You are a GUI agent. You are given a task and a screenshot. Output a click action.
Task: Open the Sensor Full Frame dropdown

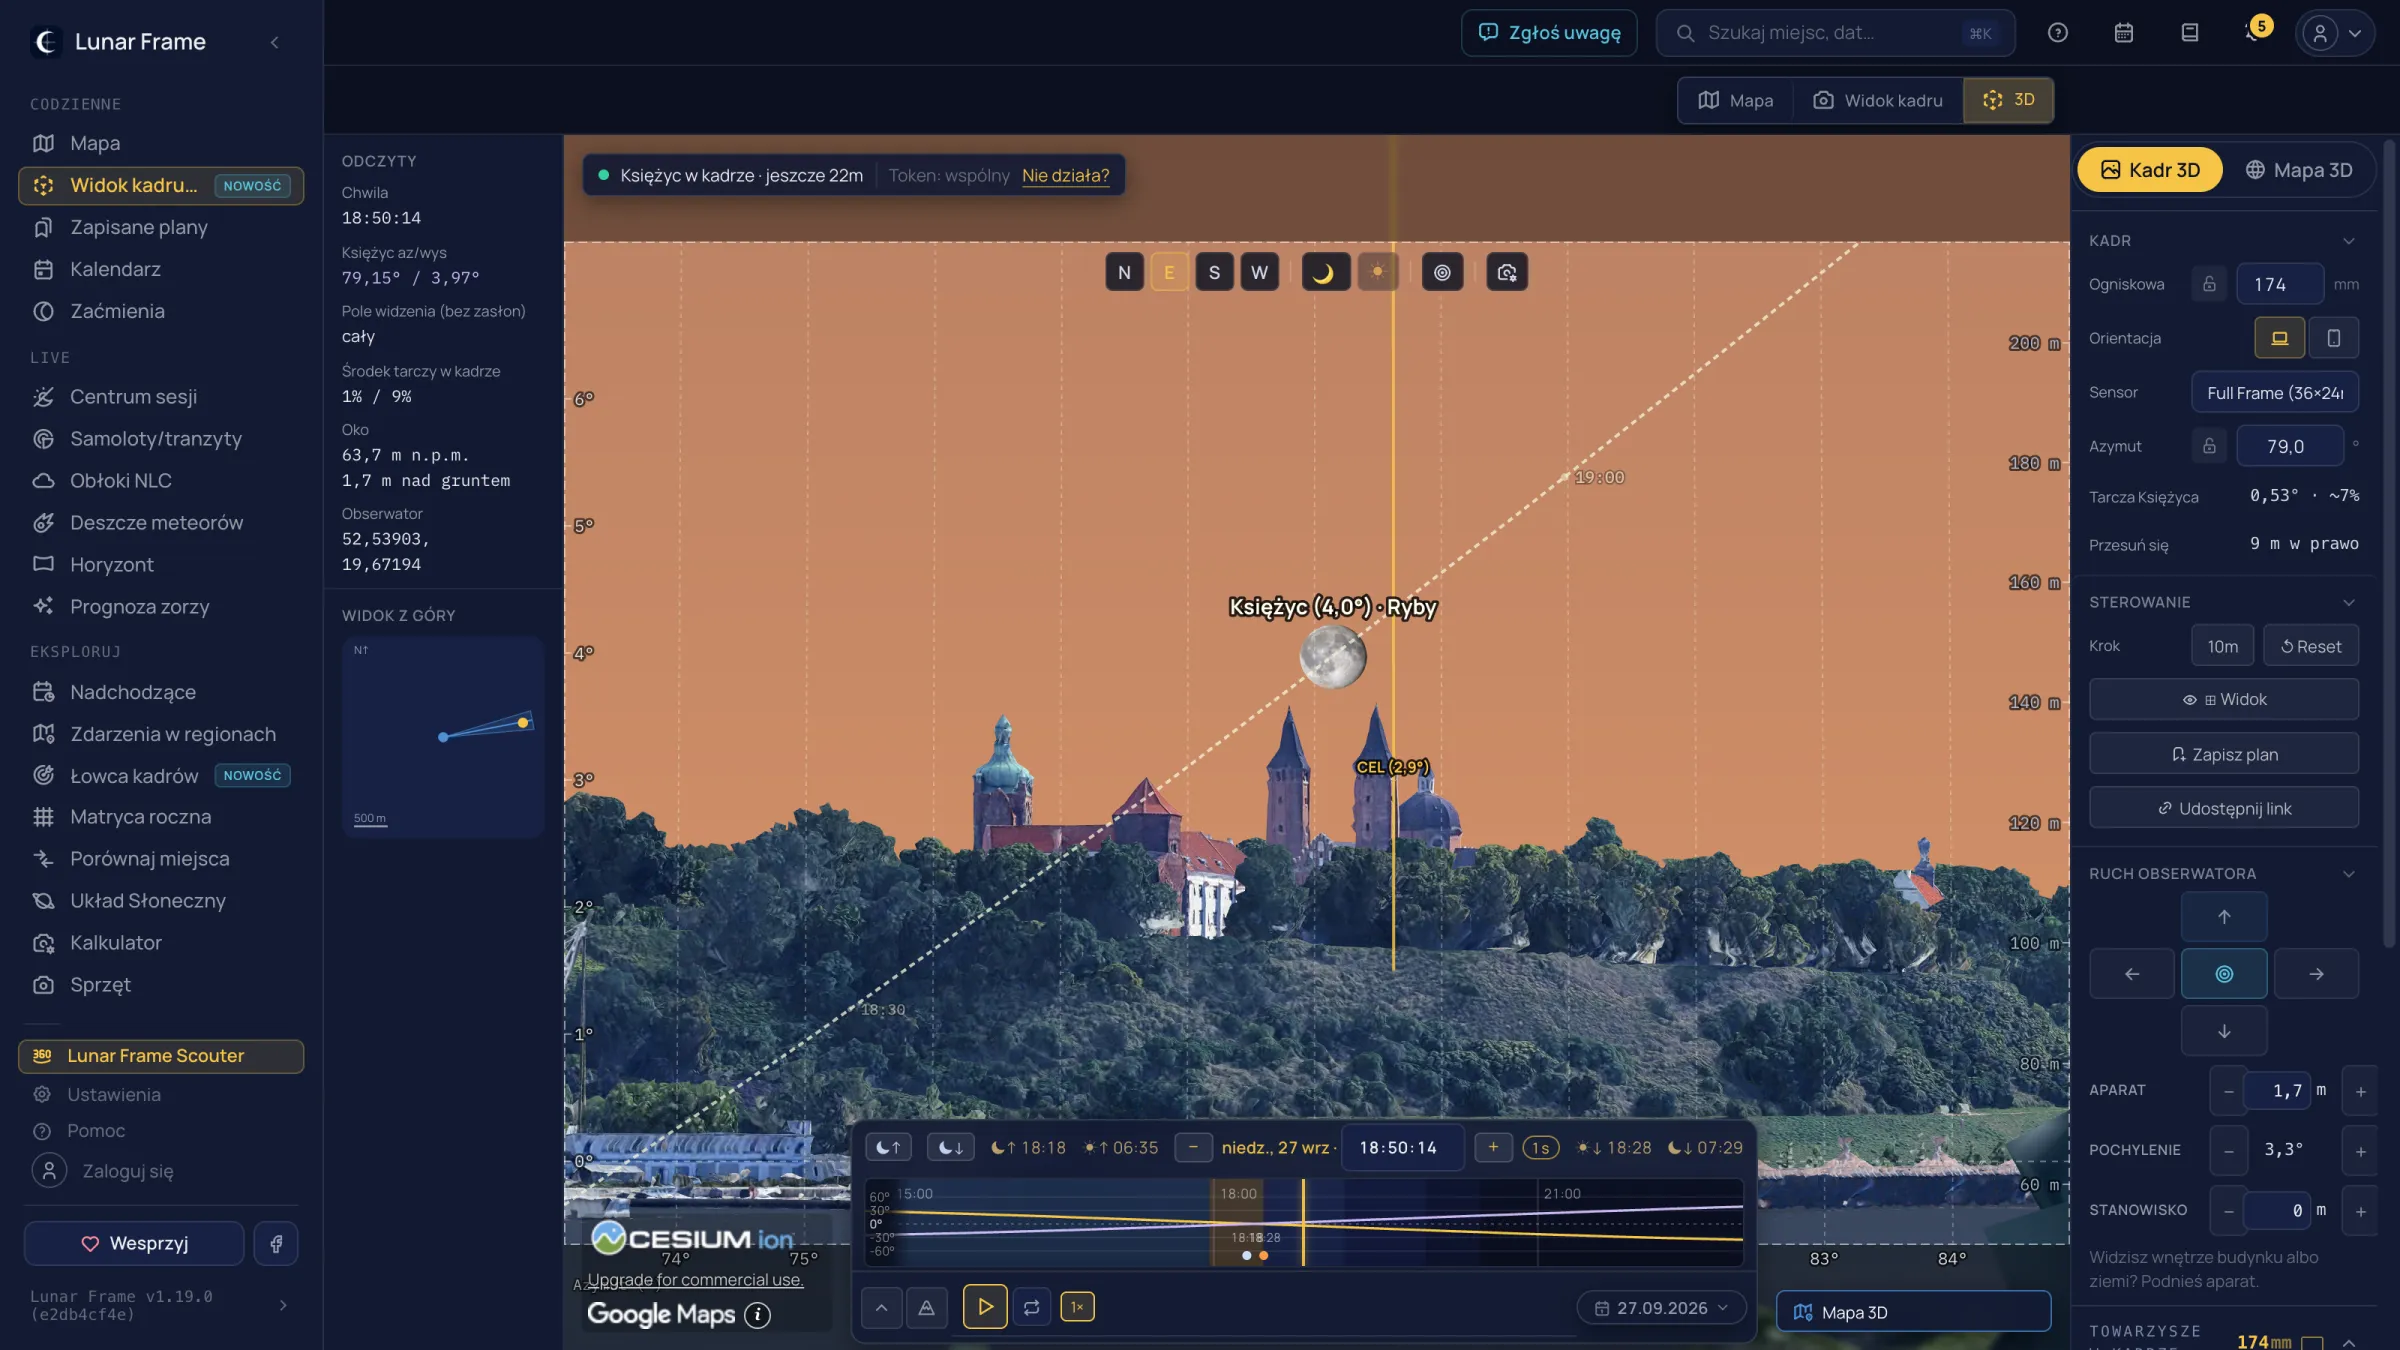point(2274,393)
